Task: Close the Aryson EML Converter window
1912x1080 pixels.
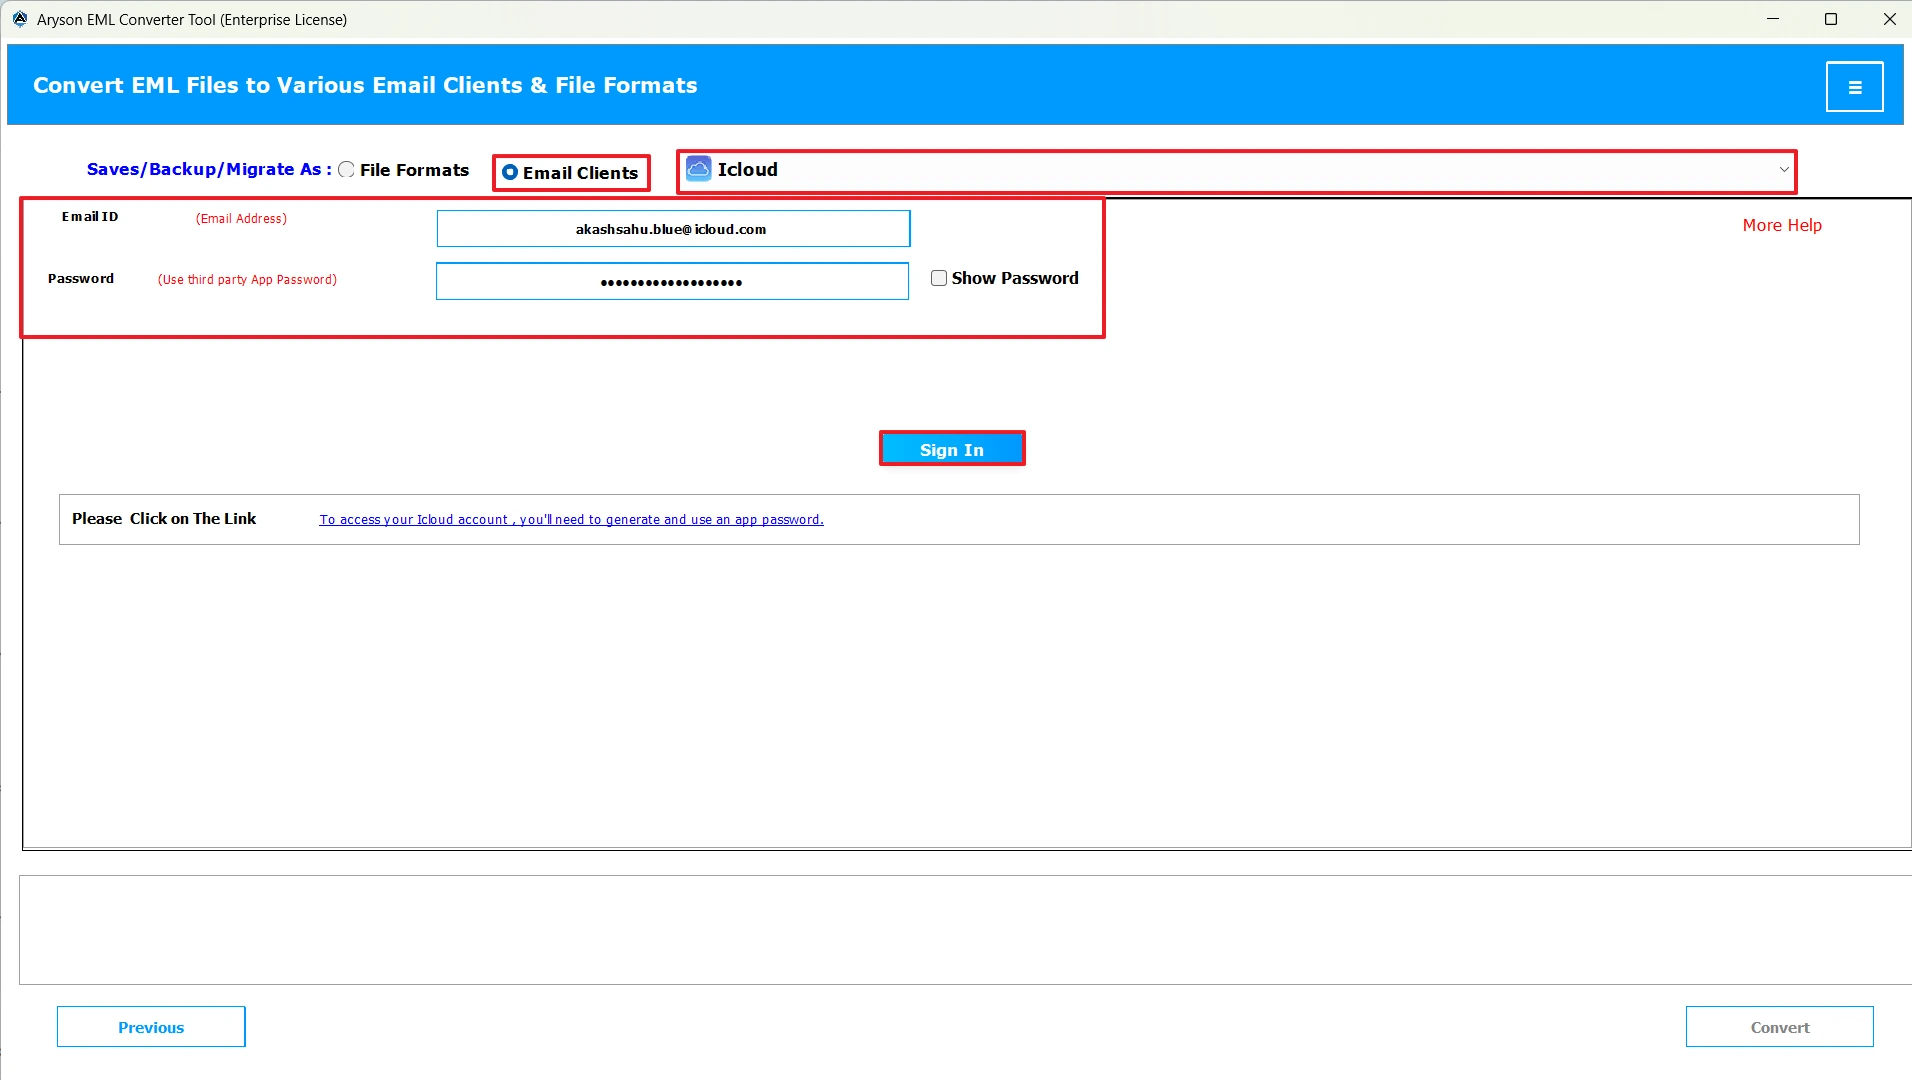Action: (x=1889, y=19)
